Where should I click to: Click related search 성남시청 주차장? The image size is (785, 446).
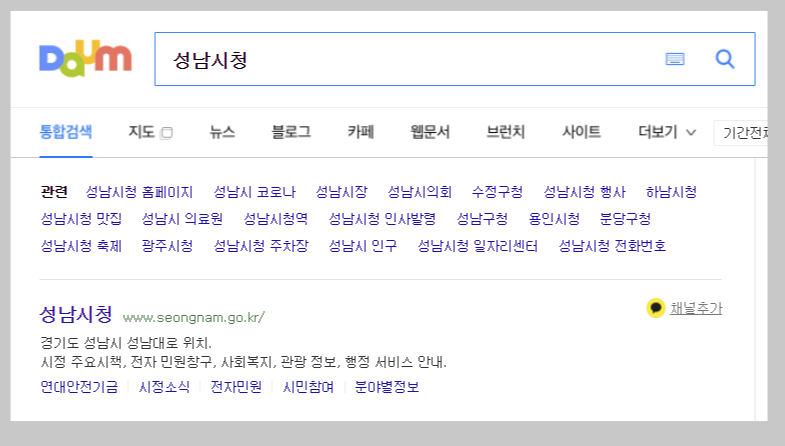tap(261, 246)
